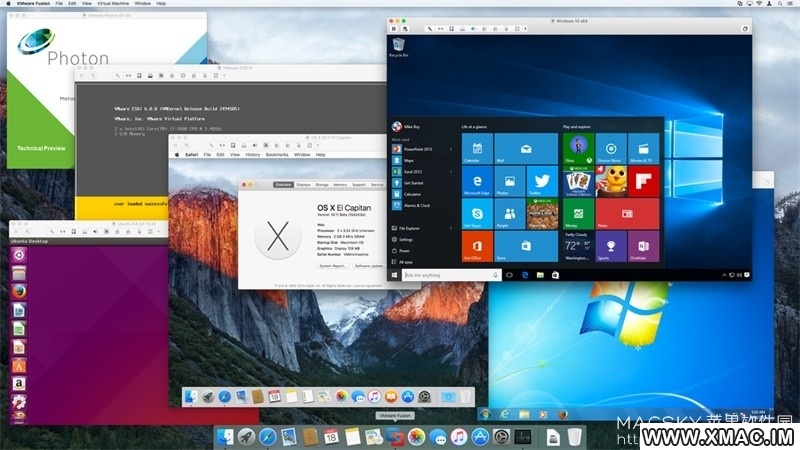Screen dimensions: 800x450
Task: Open Apple menu in host menu bar
Action: coord(8,3)
